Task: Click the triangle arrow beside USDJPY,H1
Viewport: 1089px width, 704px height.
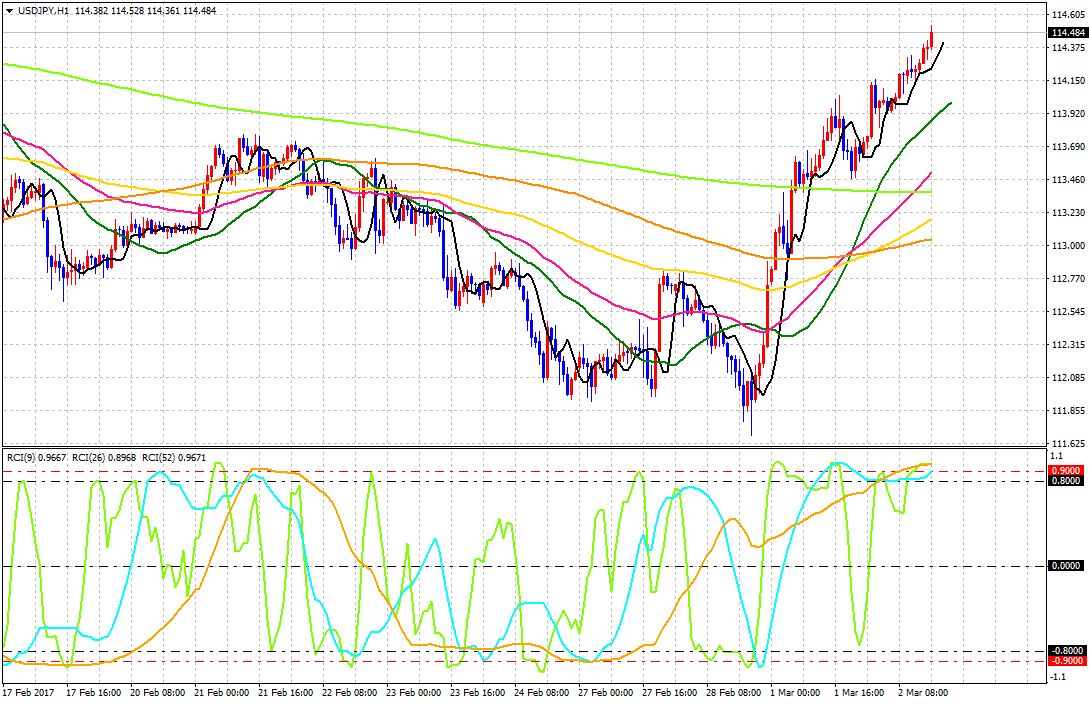Action: (x=9, y=10)
